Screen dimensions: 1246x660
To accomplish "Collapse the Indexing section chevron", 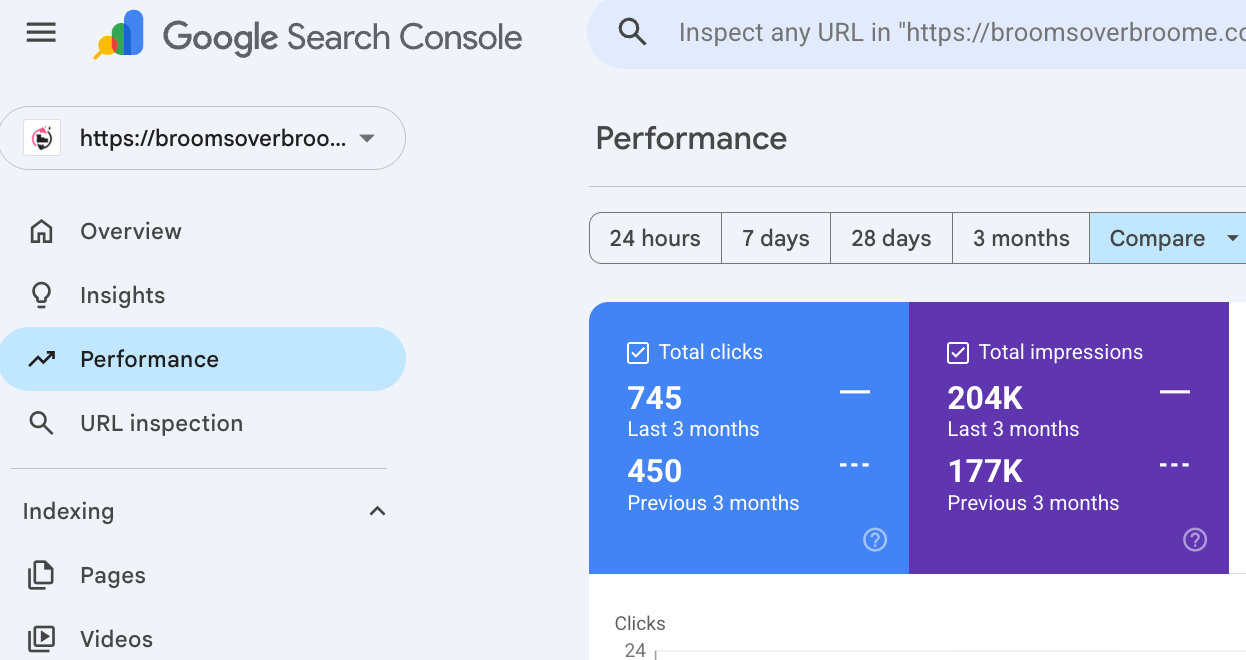I will 377,511.
